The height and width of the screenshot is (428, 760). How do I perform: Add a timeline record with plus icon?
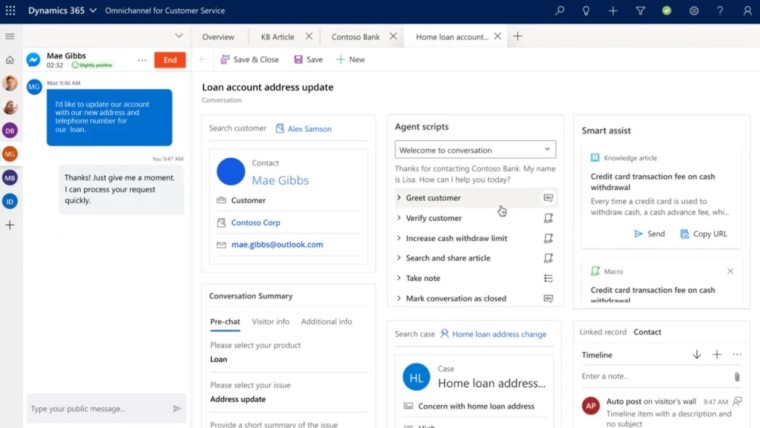click(x=717, y=355)
